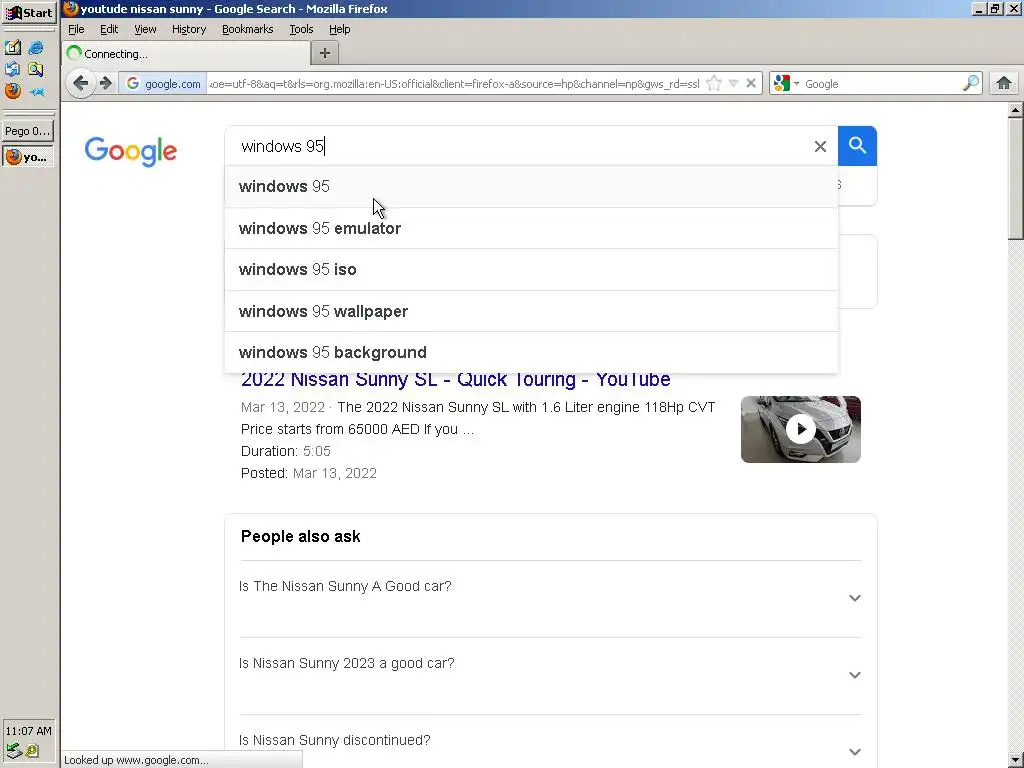The width and height of the screenshot is (1024, 768).
Task: Clear the Google search query with the X
Action: 820,146
